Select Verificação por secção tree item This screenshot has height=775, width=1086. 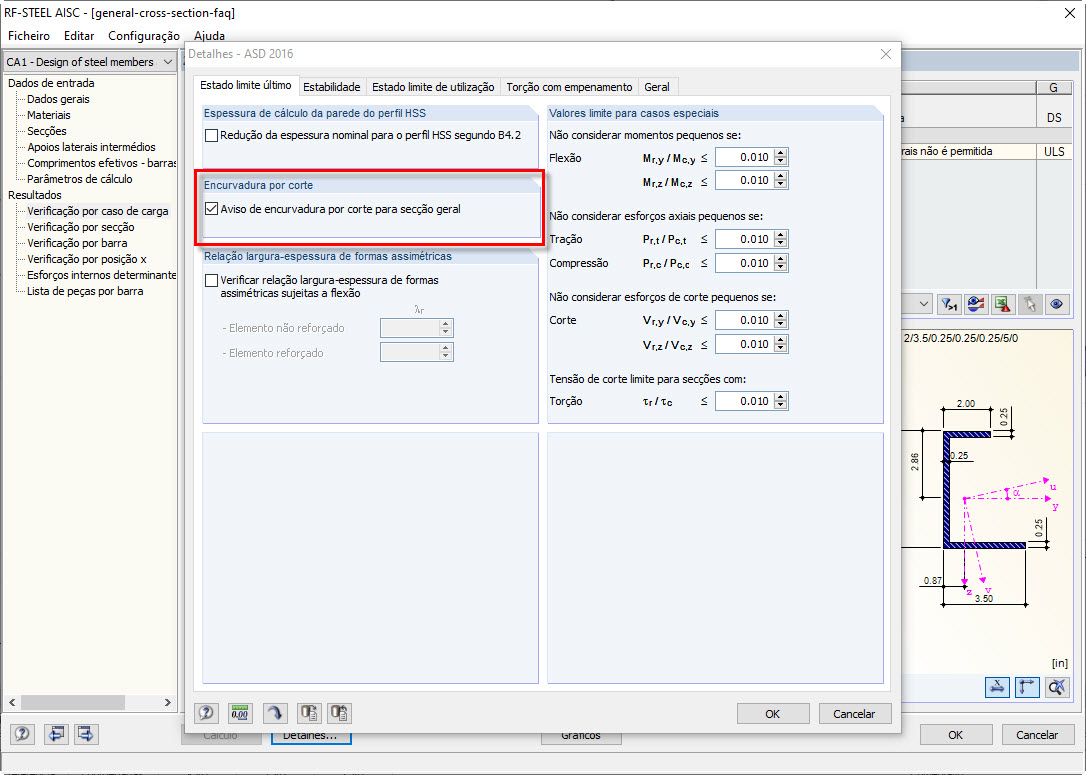coord(80,227)
